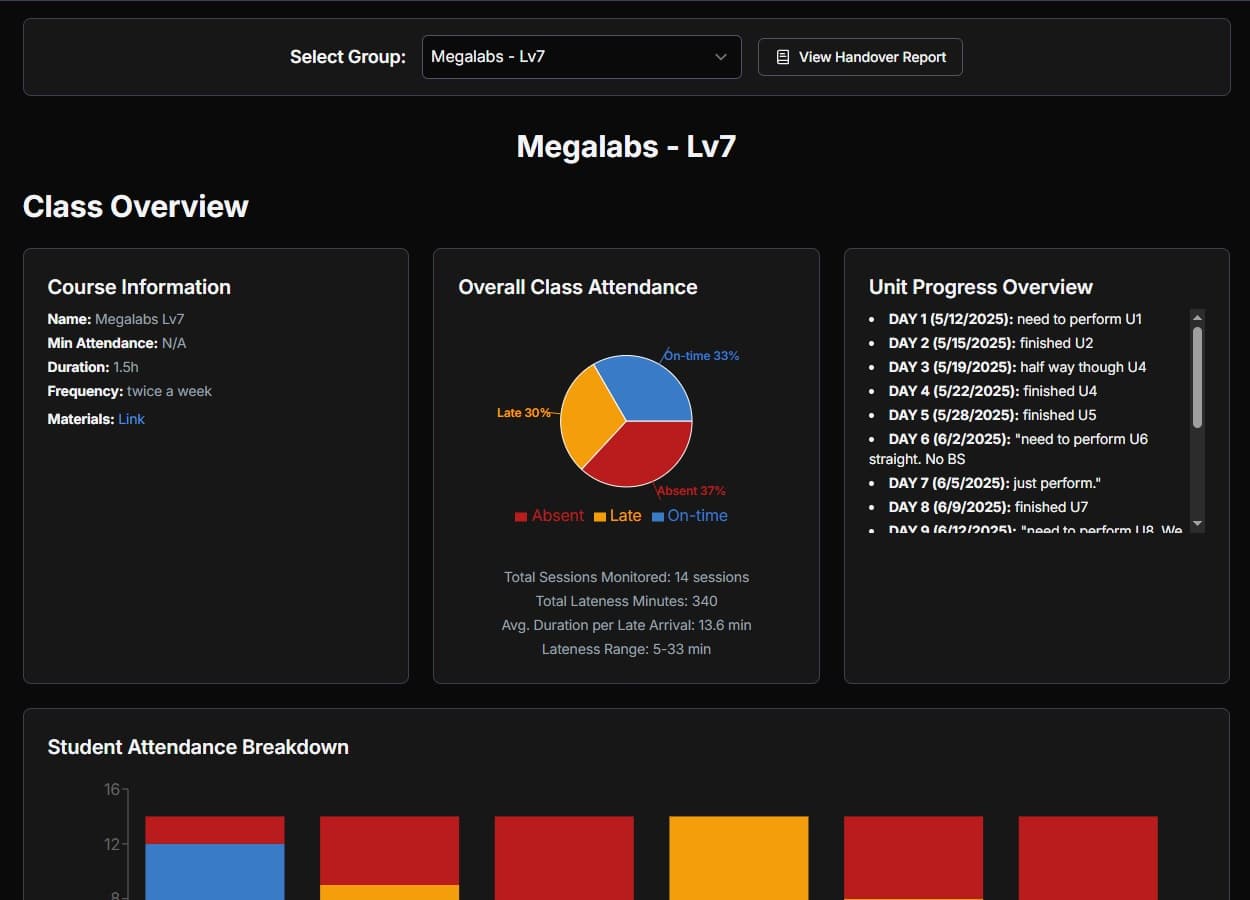Viewport: 1250px width, 900px height.
Task: Click the Total Lateness Minutes stat
Action: coord(626,601)
